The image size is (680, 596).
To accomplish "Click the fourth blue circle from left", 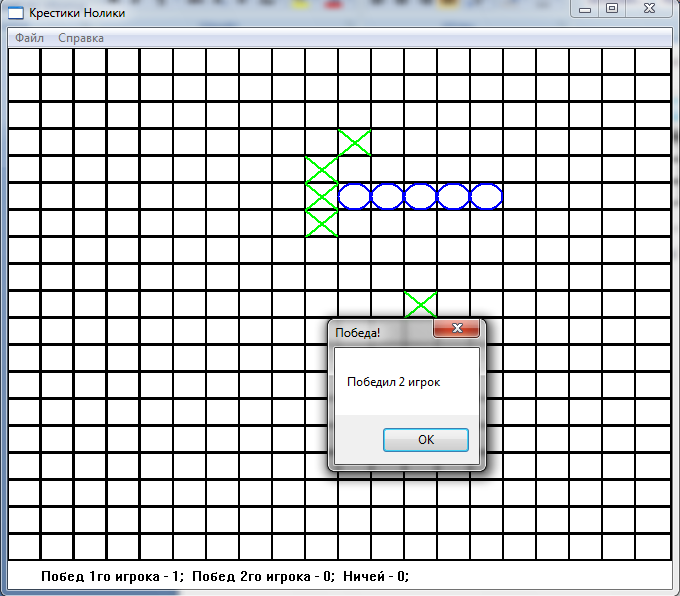I will pyautogui.click(x=454, y=196).
